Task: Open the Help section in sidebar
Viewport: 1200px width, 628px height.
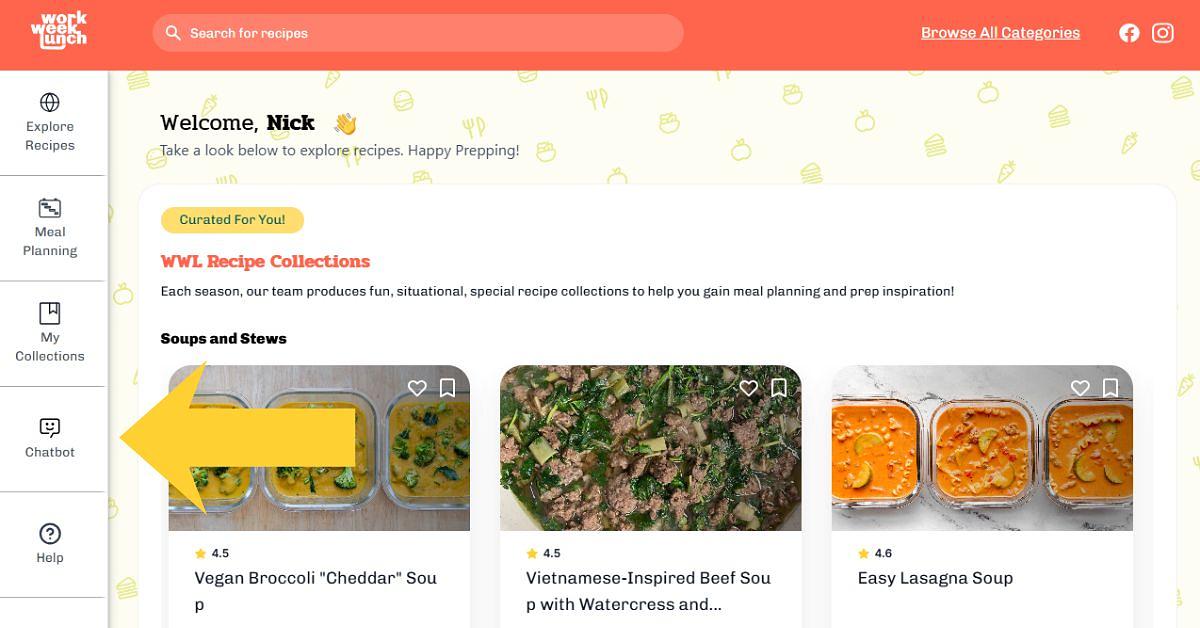Action: (50, 544)
